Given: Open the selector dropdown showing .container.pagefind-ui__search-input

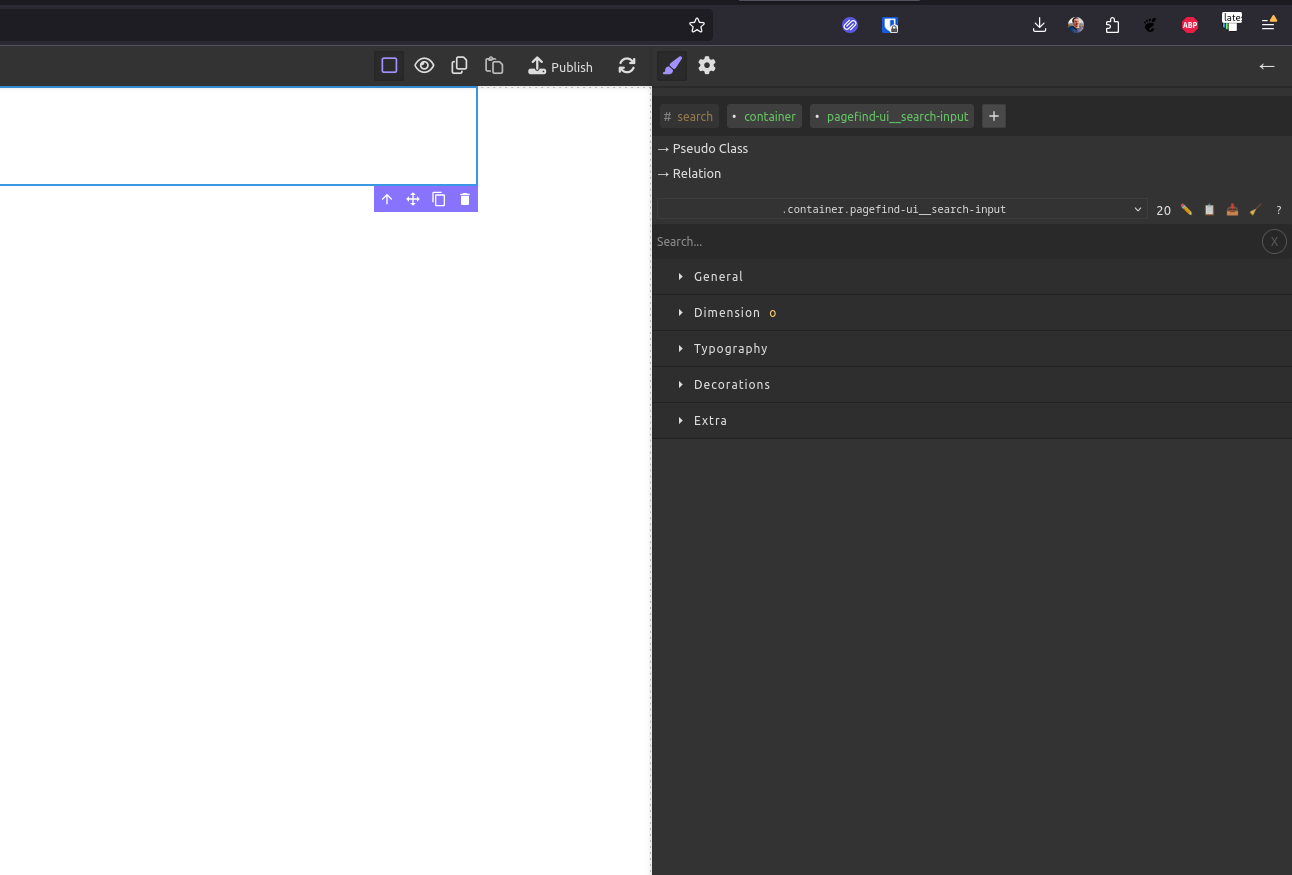Looking at the screenshot, I should (x=1137, y=209).
